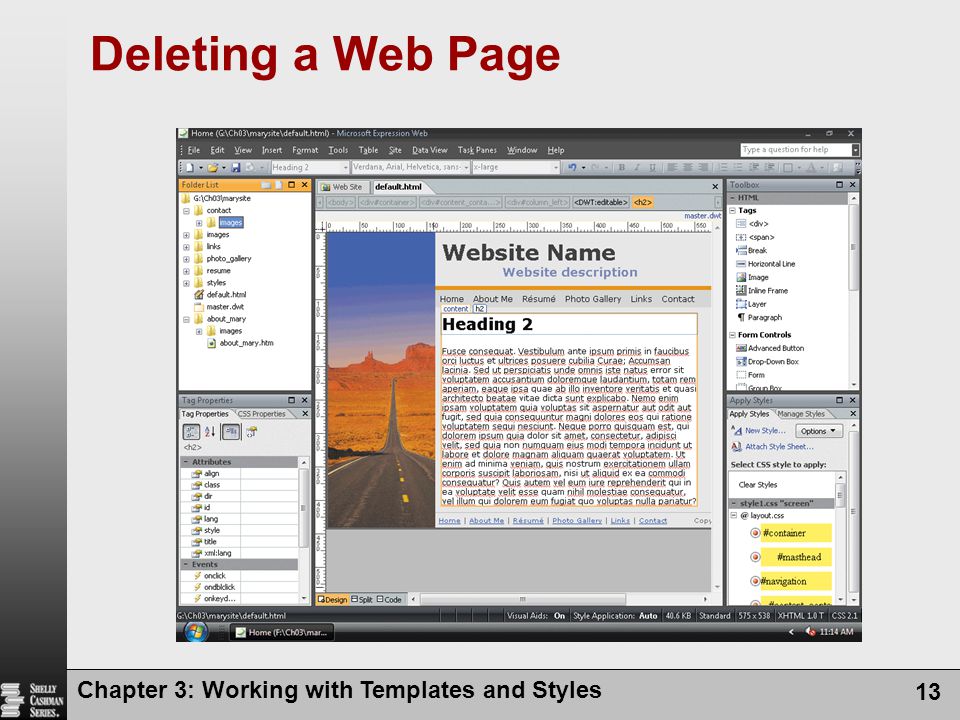
Task: Click the Underline formatting icon
Action: click(652, 167)
